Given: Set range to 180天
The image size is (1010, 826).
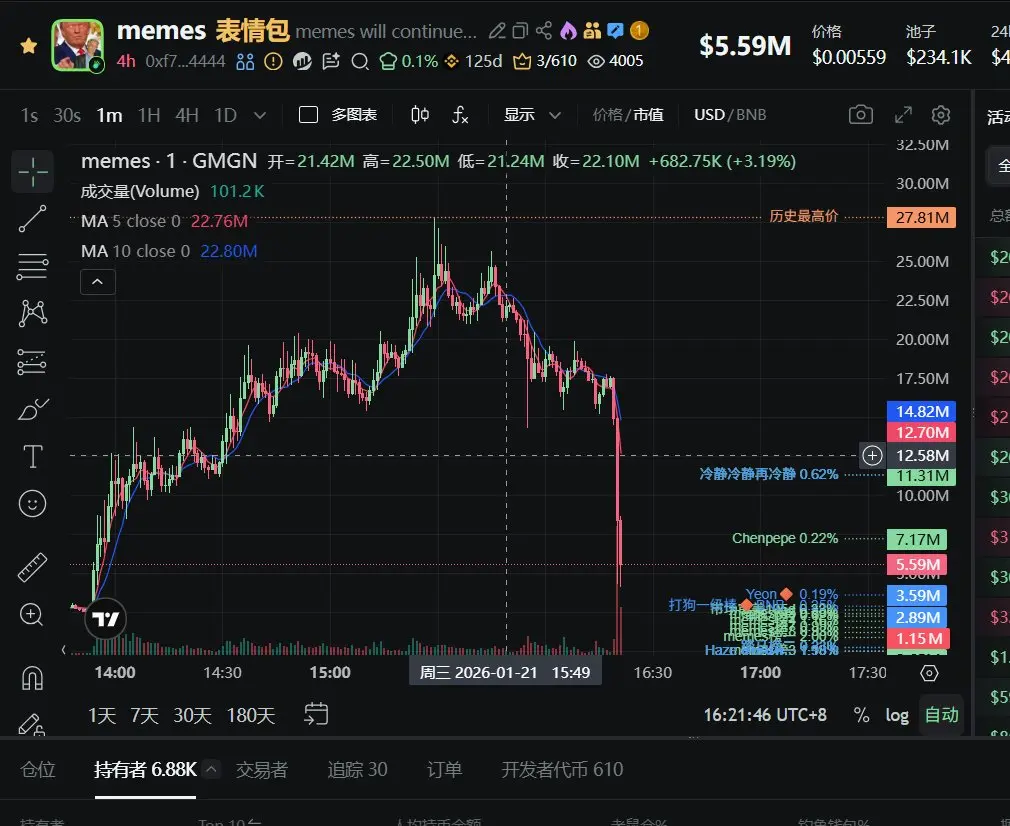Looking at the screenshot, I should tap(251, 715).
